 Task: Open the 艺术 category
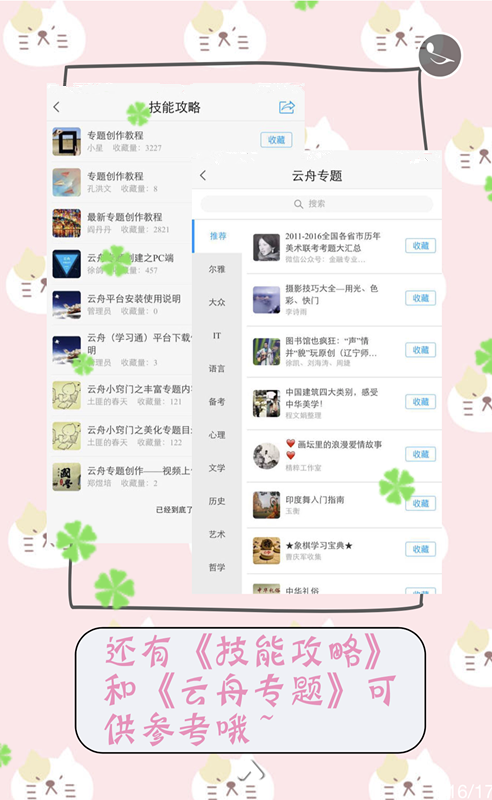coord(217,534)
